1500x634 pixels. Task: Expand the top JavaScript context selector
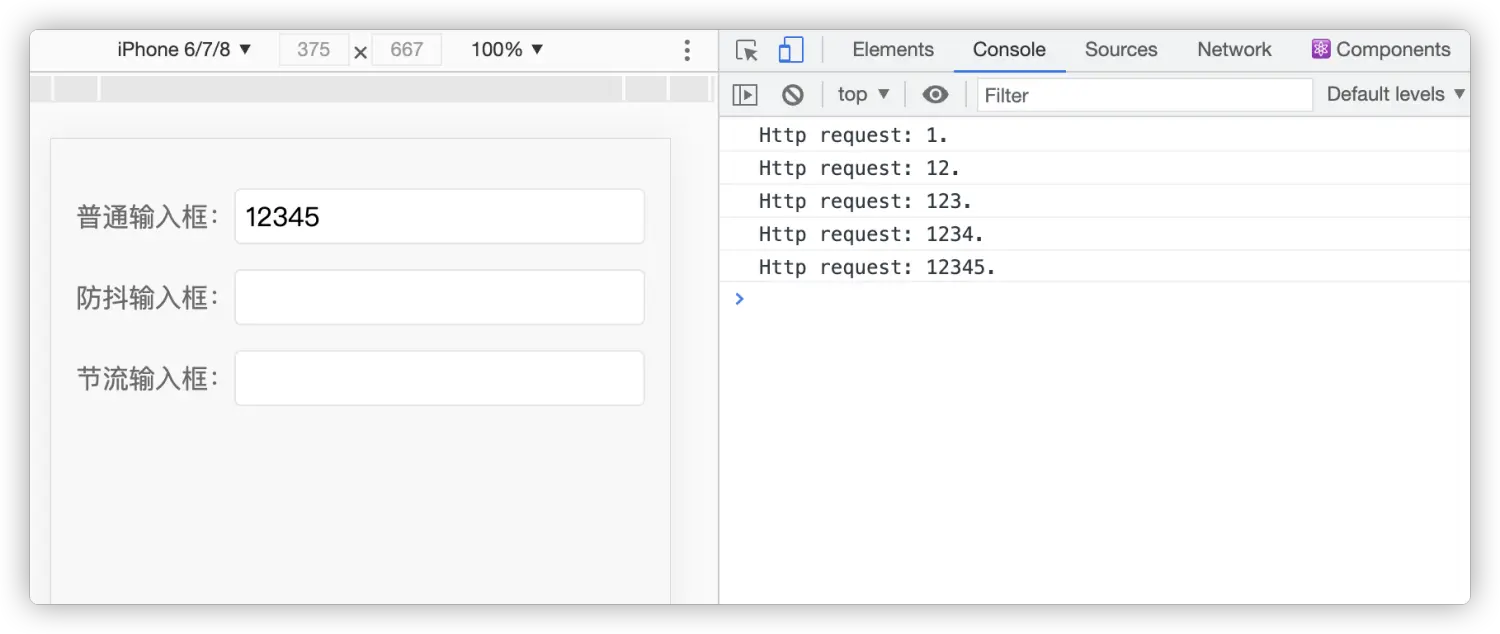(x=863, y=95)
